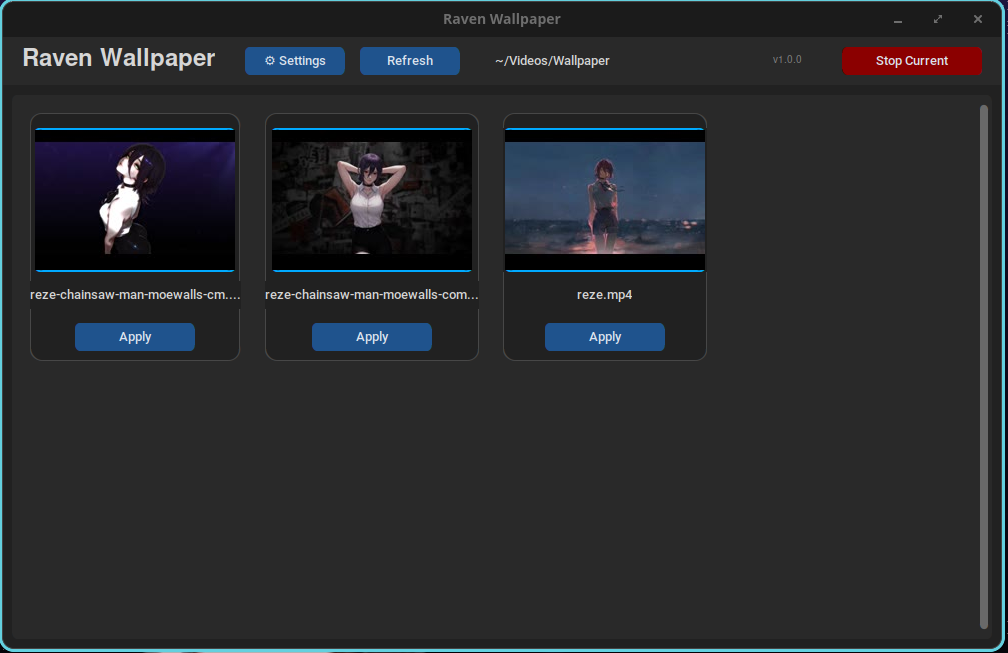Viewport: 1008px width, 653px height.
Task: Open the Settings panel
Action: (294, 61)
